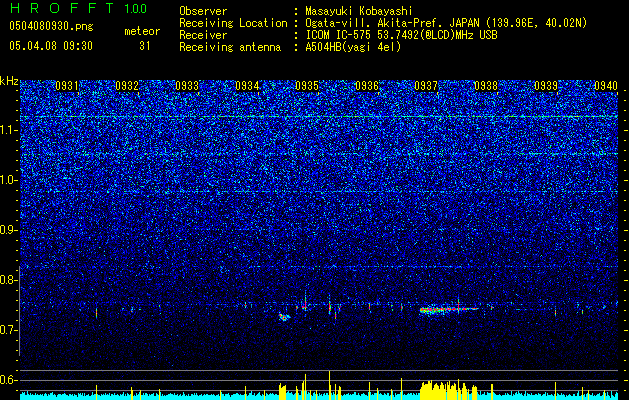Click the 0937 time marker

point(426,86)
